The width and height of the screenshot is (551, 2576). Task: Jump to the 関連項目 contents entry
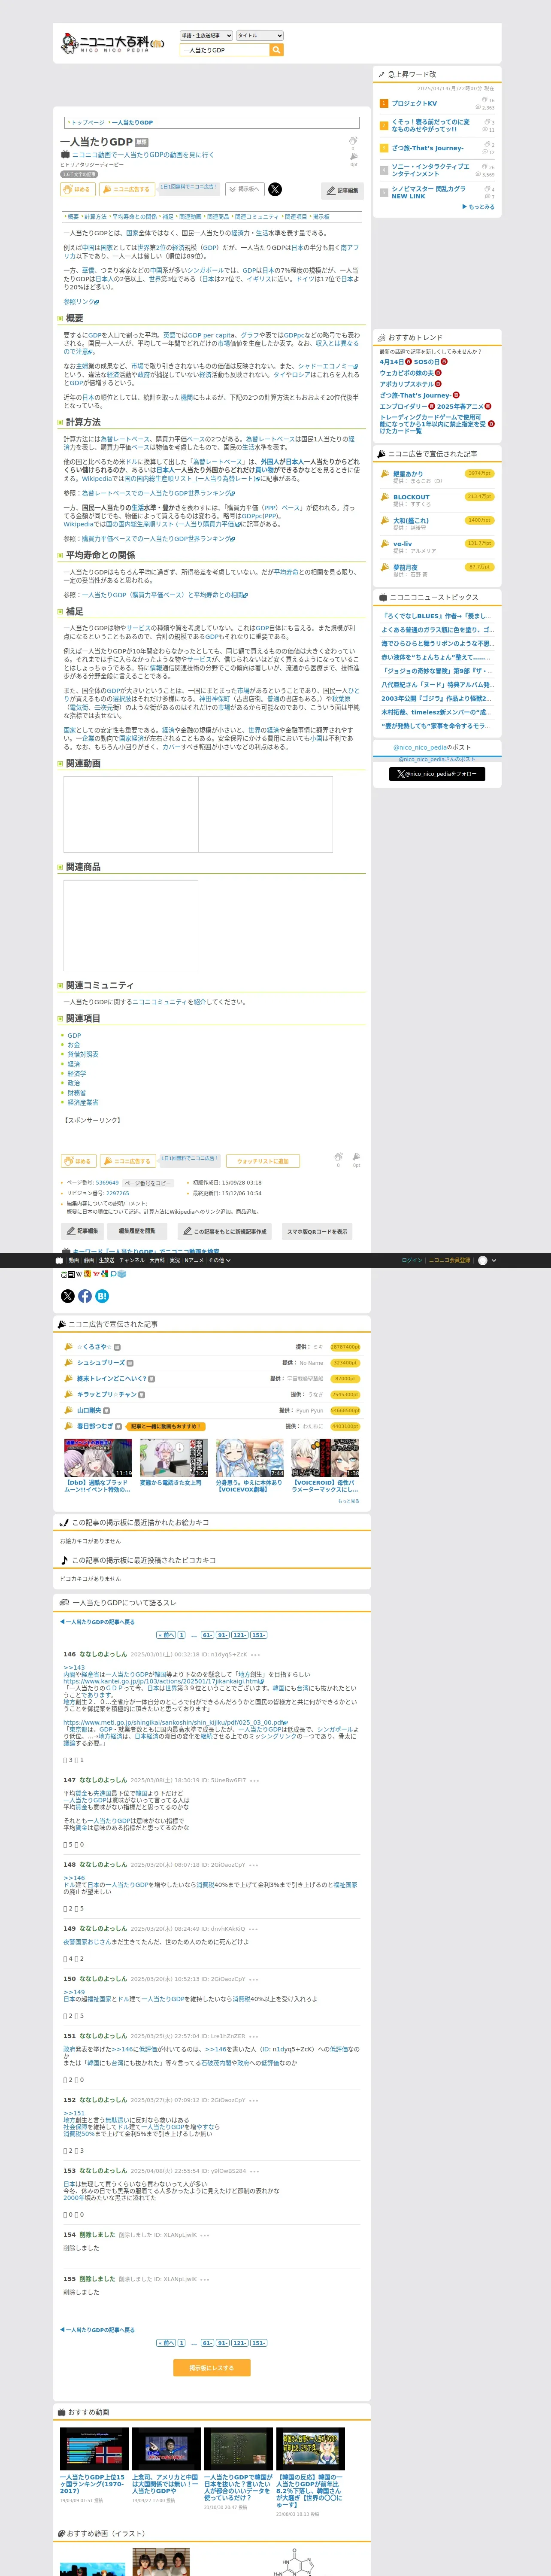pyautogui.click(x=296, y=216)
